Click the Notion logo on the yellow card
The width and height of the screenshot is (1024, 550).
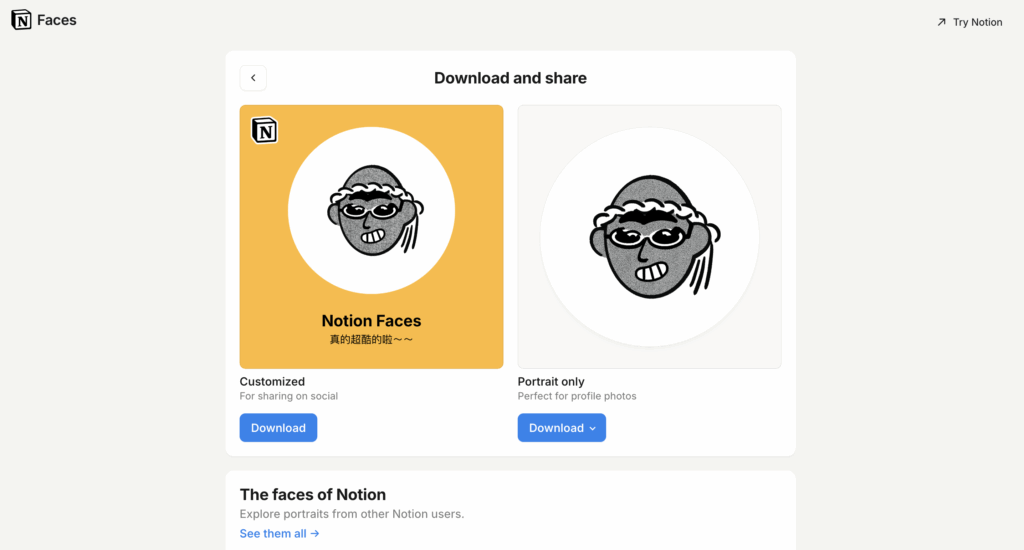(264, 130)
